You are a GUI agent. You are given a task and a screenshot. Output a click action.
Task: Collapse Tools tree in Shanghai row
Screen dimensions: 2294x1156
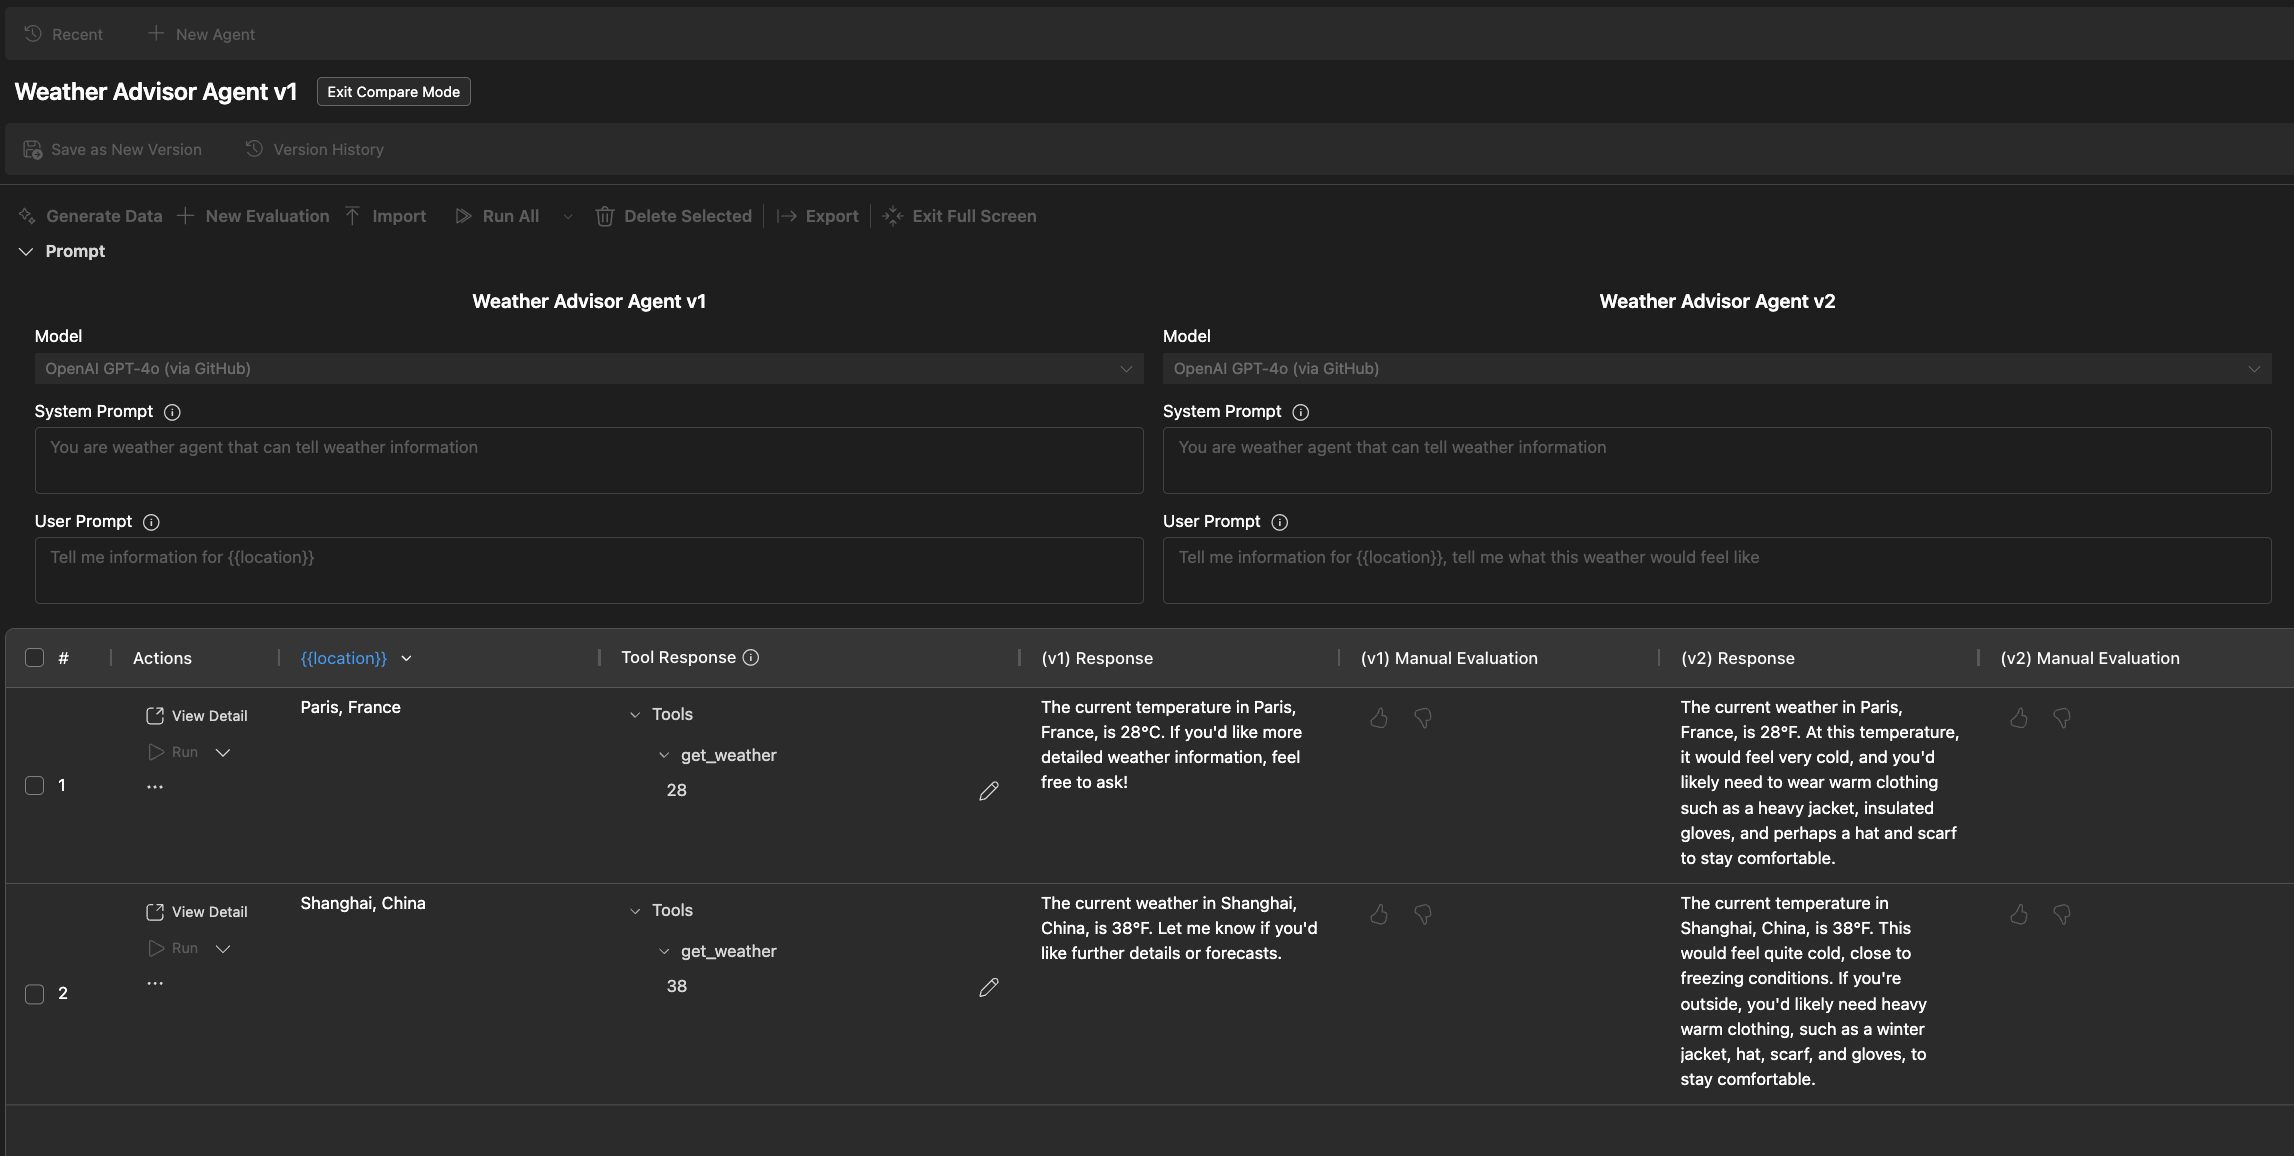[635, 911]
